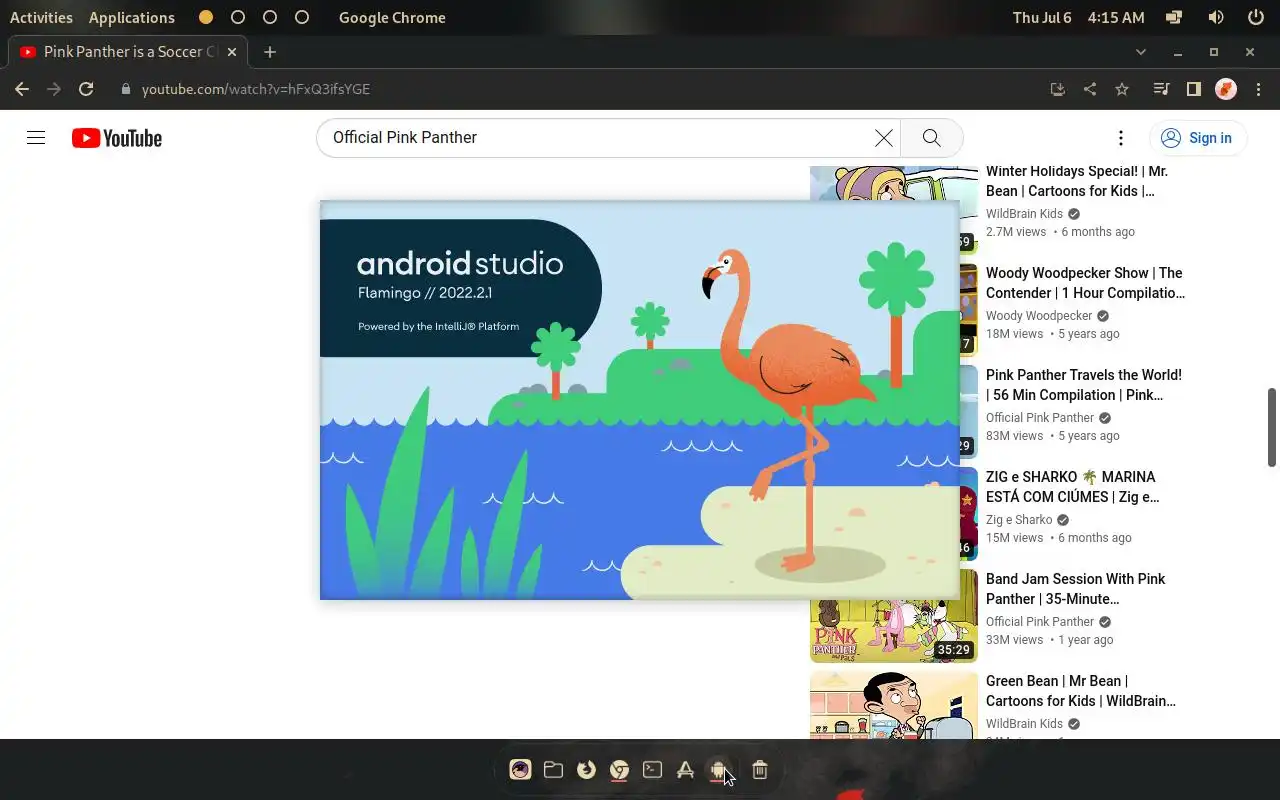The image size is (1280, 800).
Task: Bookmark this tab with the star icon
Action: pyautogui.click(x=1122, y=89)
